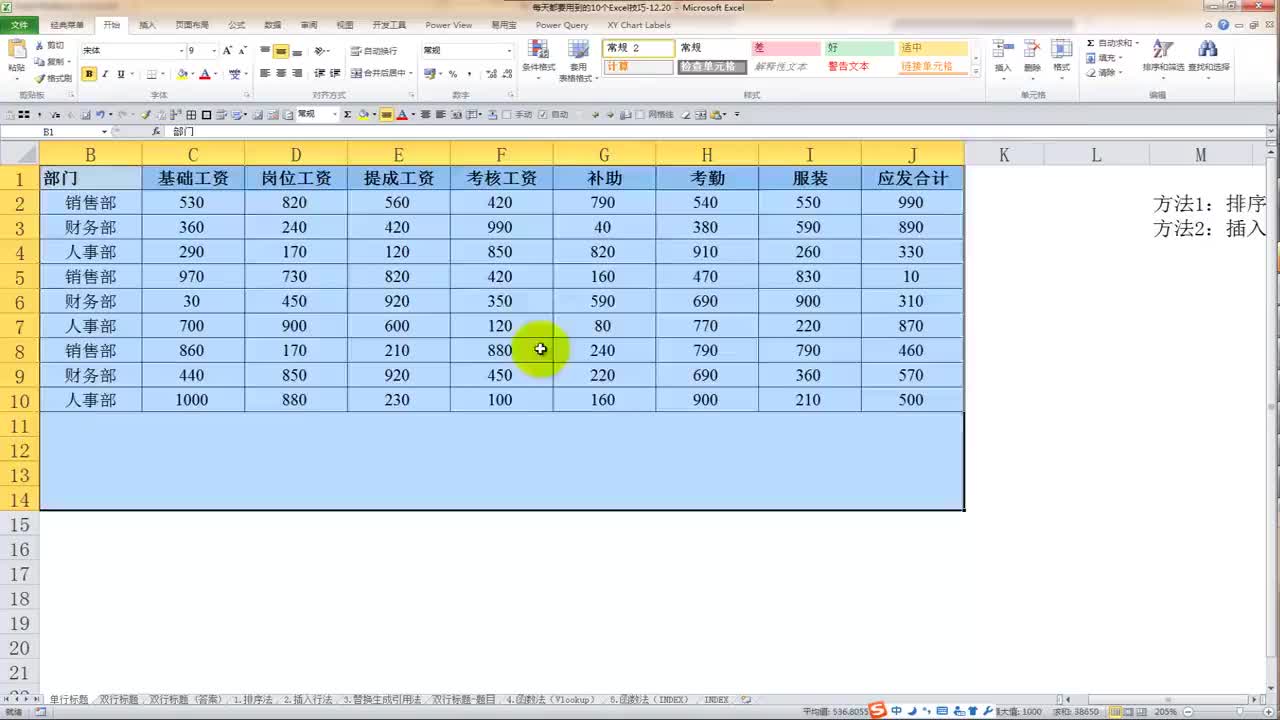
Task: Apply Percent Style number format
Action: [x=453, y=74]
